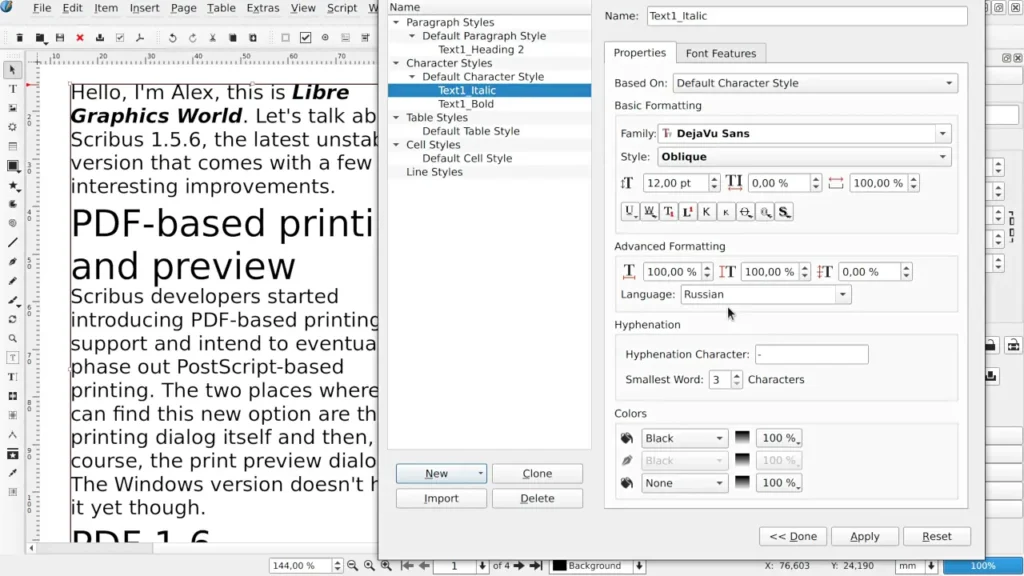Viewport: 1024px width, 576px height.
Task: Toggle Small Caps effect button
Action: pyautogui.click(x=726, y=212)
